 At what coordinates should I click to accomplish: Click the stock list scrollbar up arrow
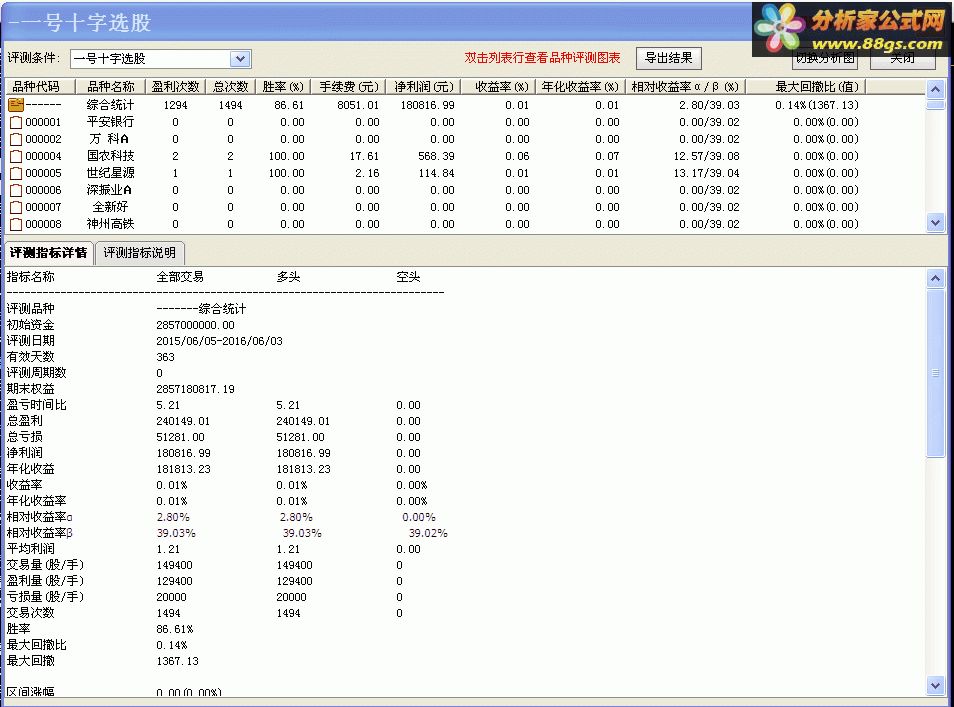point(935,89)
